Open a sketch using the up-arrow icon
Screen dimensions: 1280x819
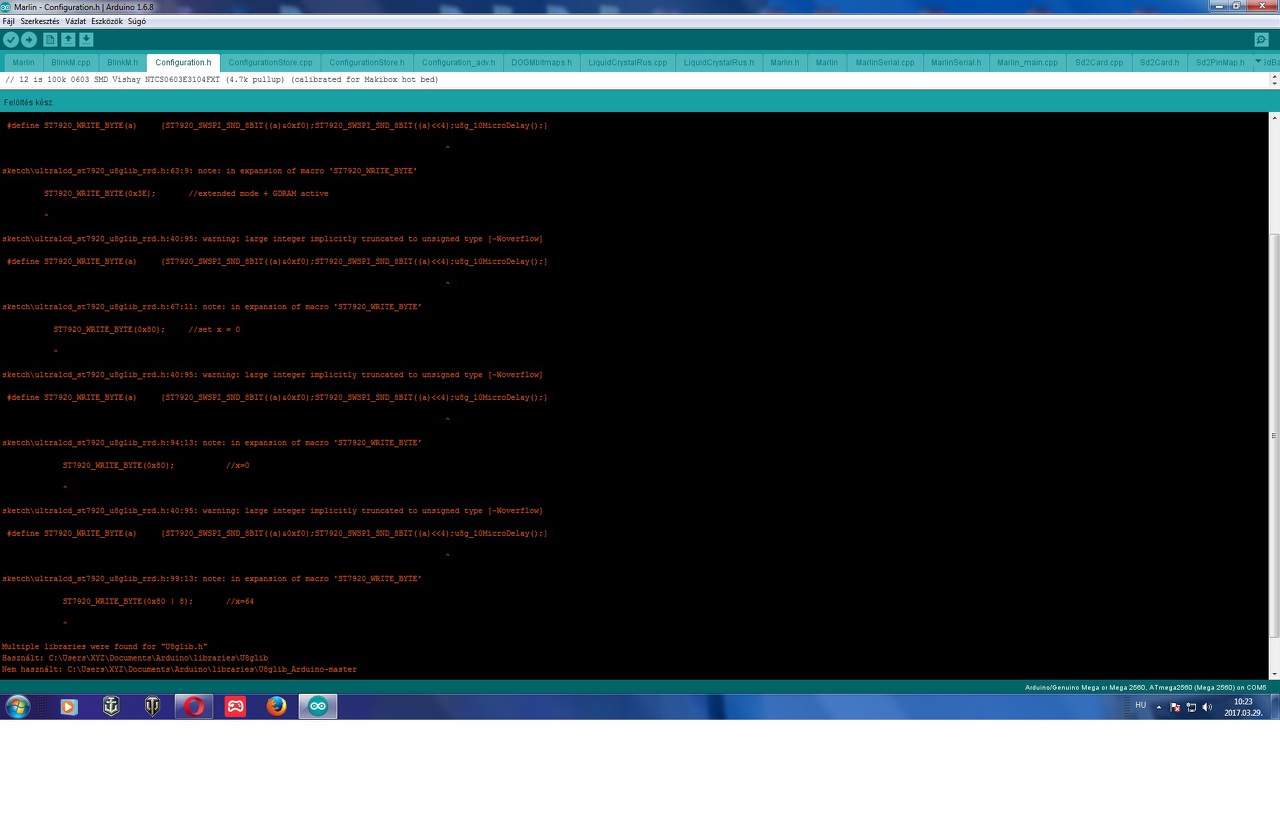[68, 40]
